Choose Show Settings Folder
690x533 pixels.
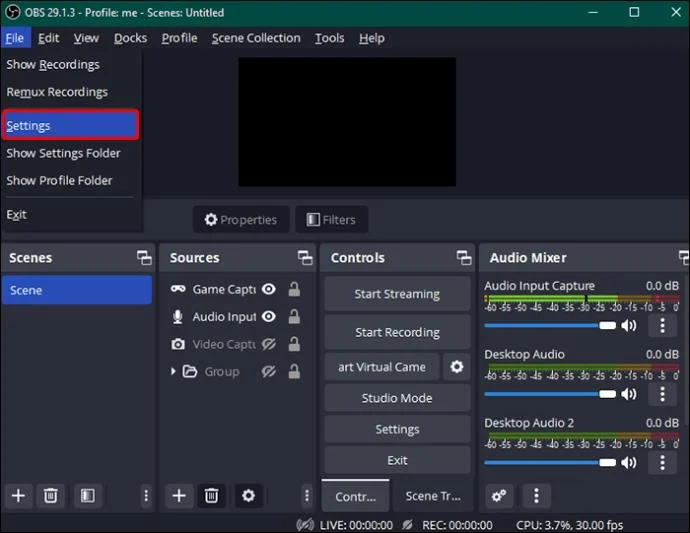tap(70, 153)
